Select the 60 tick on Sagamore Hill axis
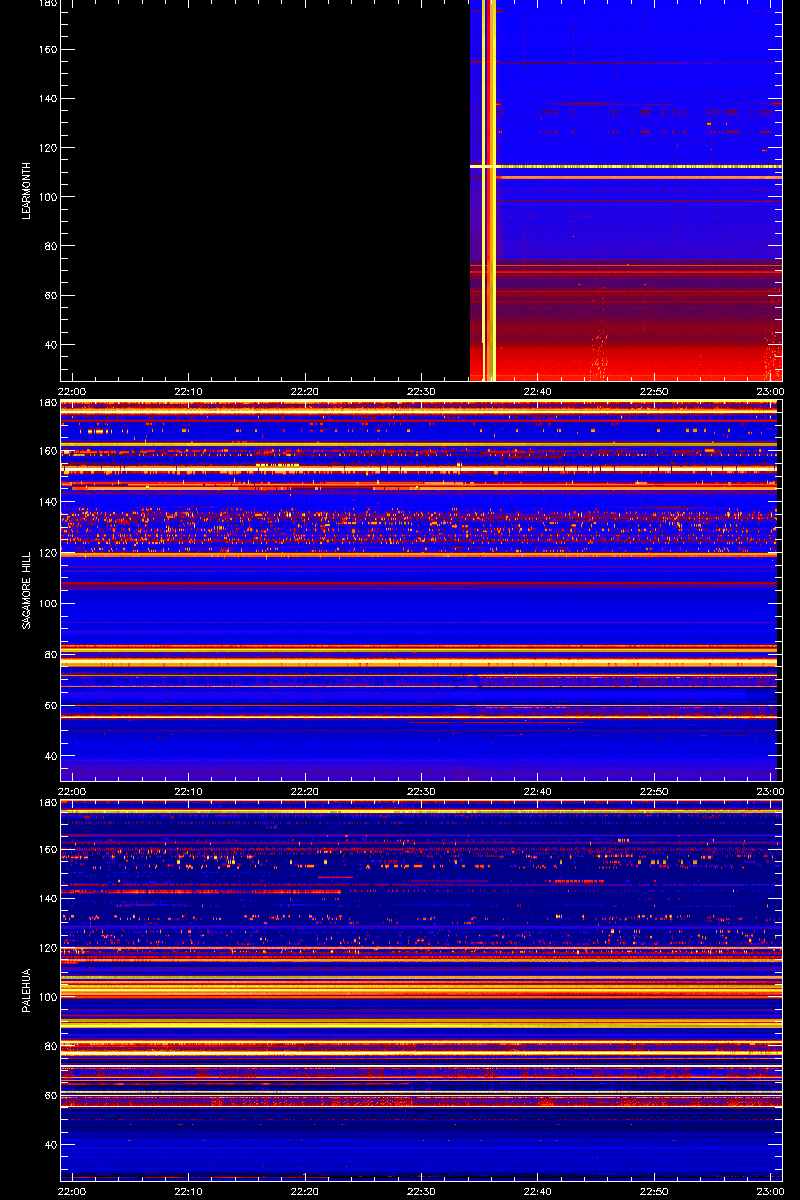 (49, 706)
